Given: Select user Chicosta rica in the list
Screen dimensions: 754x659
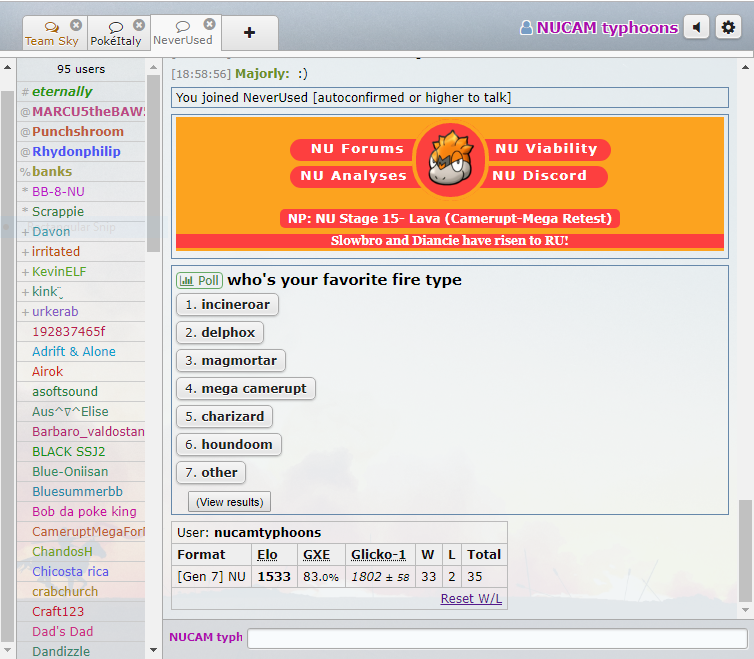Looking at the screenshot, I should [x=81, y=571].
